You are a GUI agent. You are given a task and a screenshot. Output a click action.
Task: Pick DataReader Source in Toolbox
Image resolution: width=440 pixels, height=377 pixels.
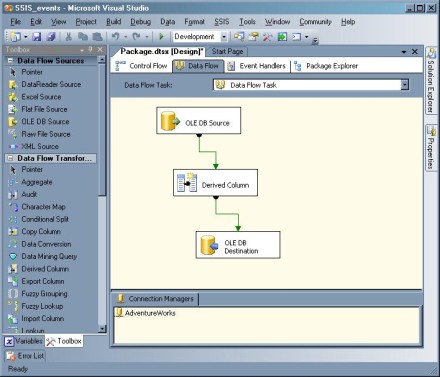[51, 84]
